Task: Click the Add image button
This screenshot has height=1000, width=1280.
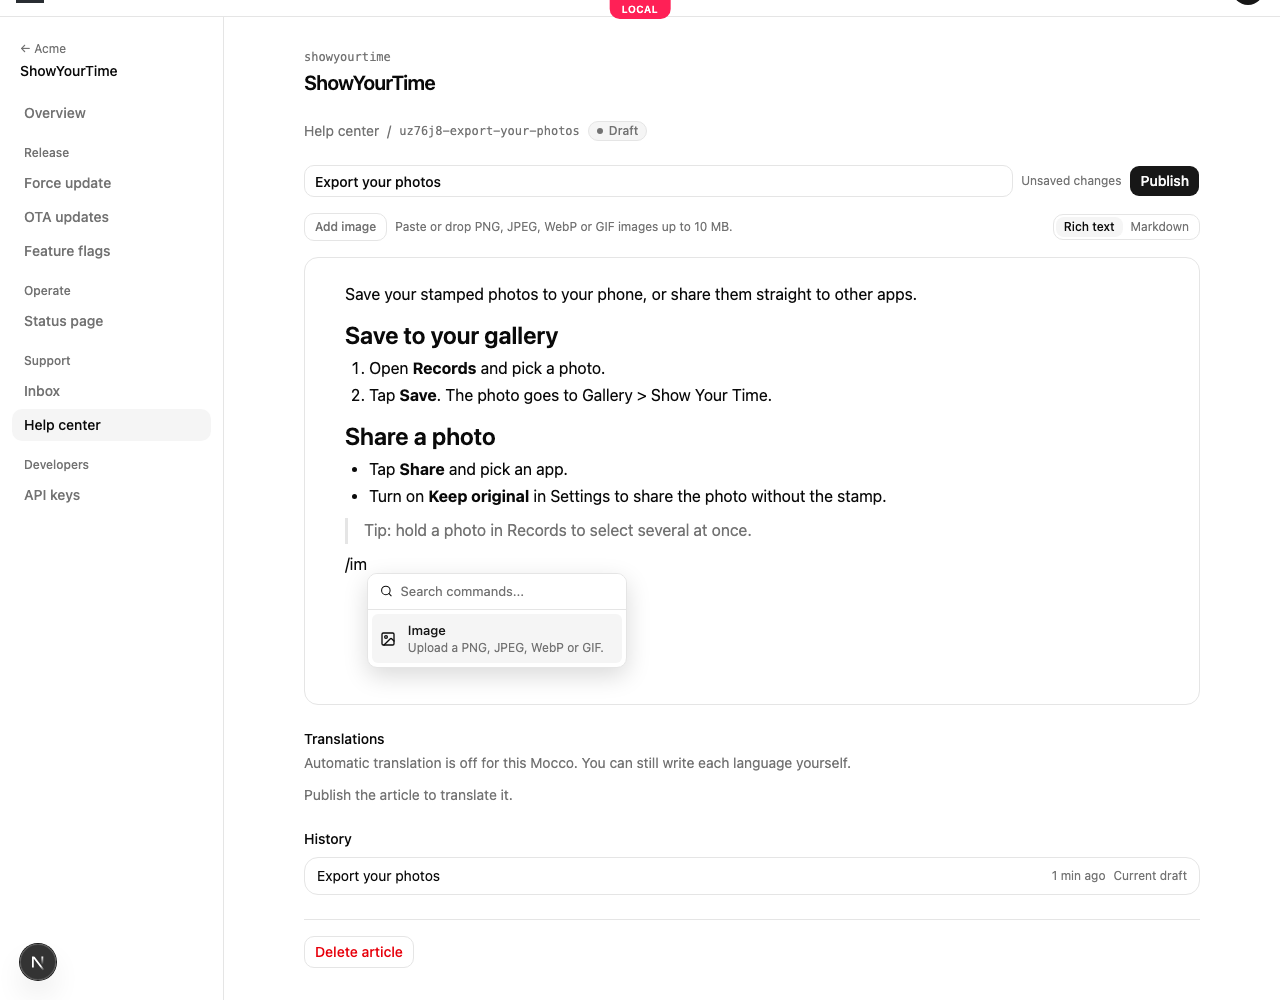Action: coord(345,227)
